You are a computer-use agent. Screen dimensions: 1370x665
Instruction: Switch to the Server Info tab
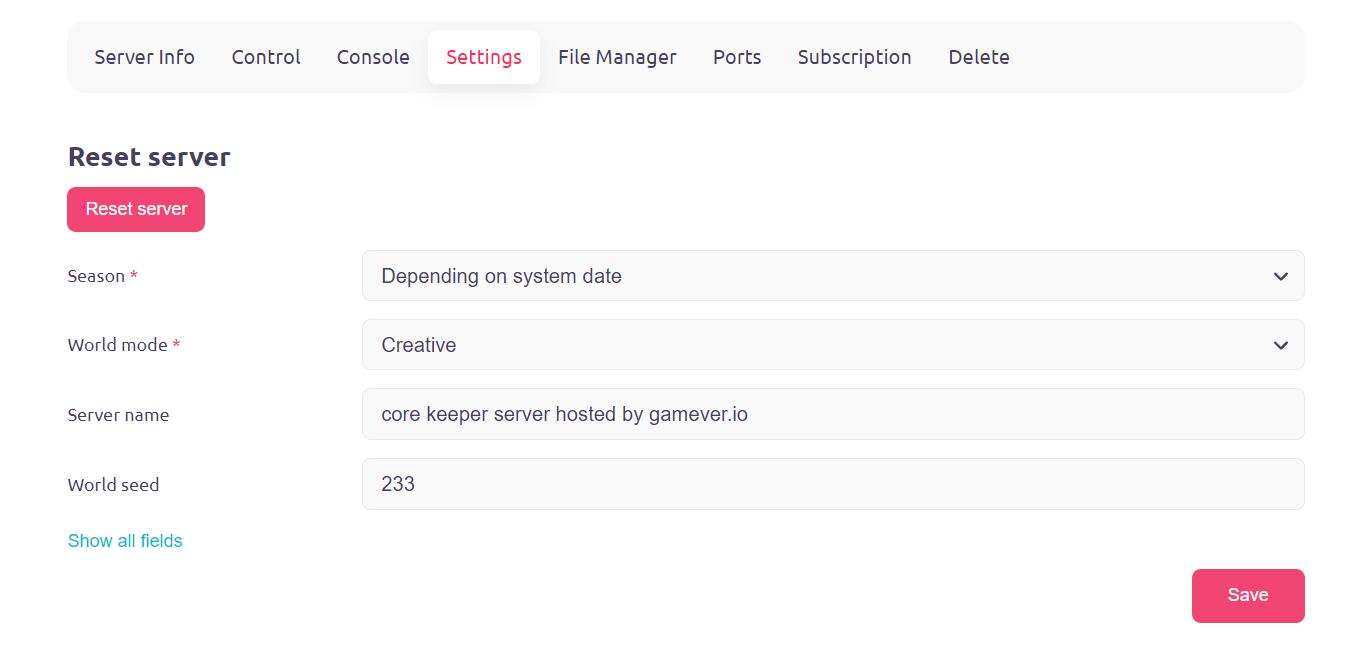(144, 57)
